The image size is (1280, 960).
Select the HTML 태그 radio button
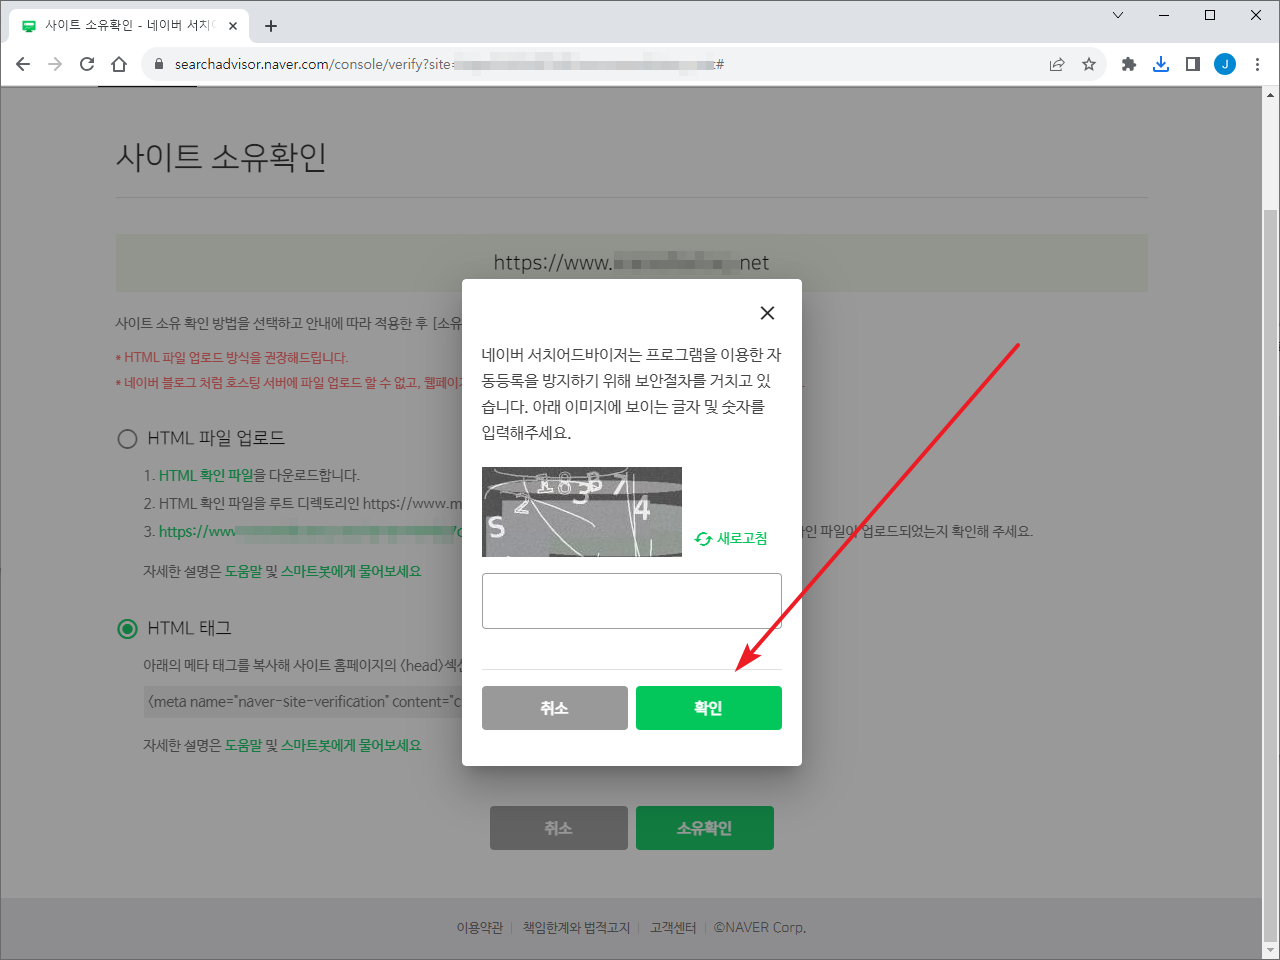pos(127,628)
